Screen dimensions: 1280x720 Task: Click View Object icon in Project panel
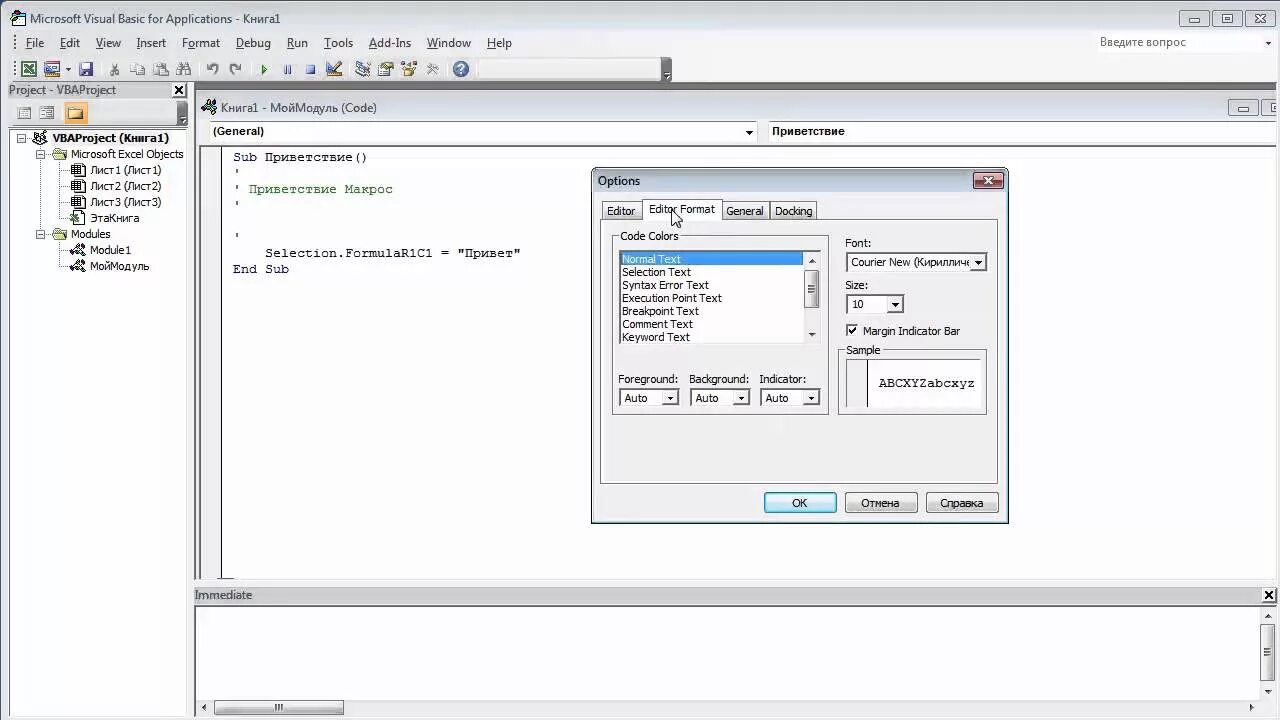(x=47, y=113)
